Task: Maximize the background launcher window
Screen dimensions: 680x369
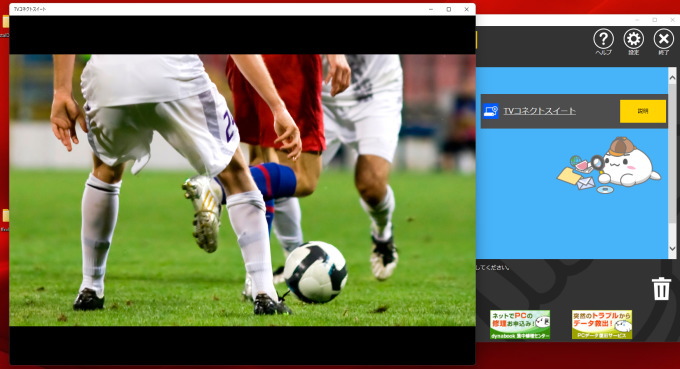Action: click(655, 20)
